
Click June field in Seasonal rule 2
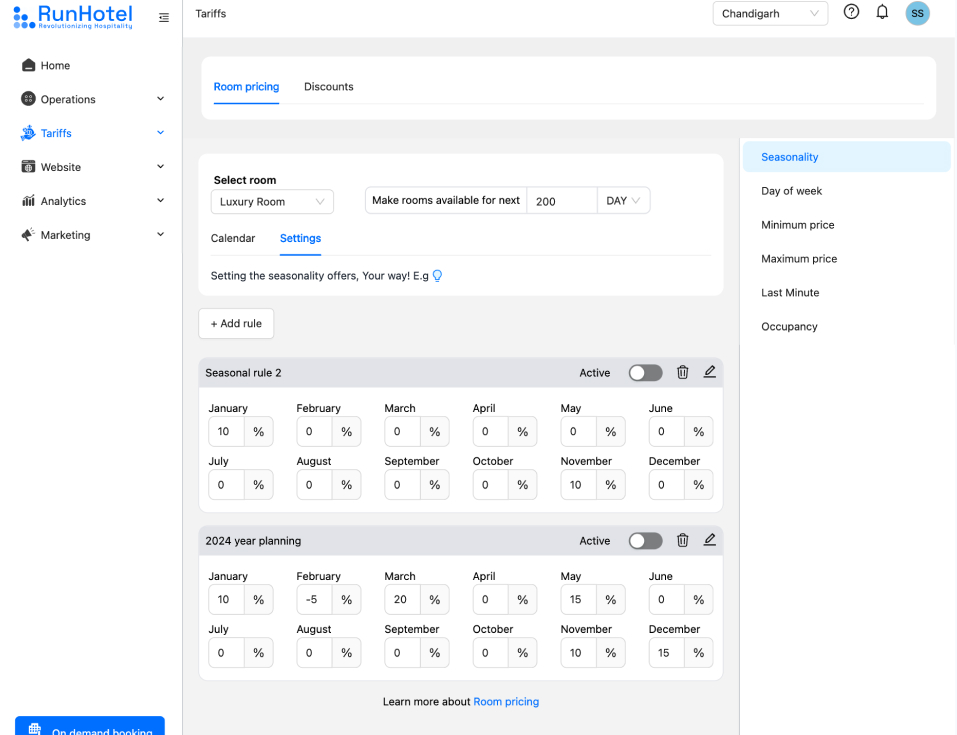coord(666,432)
